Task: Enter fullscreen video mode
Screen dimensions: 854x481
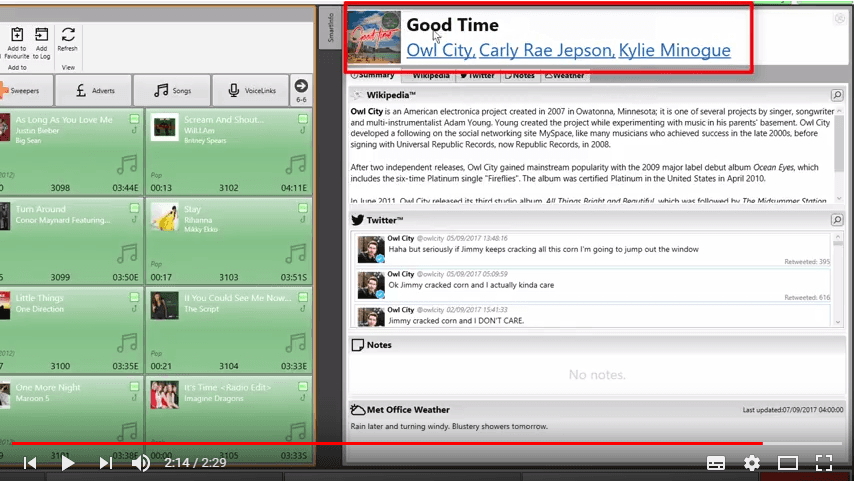Action: [824, 463]
